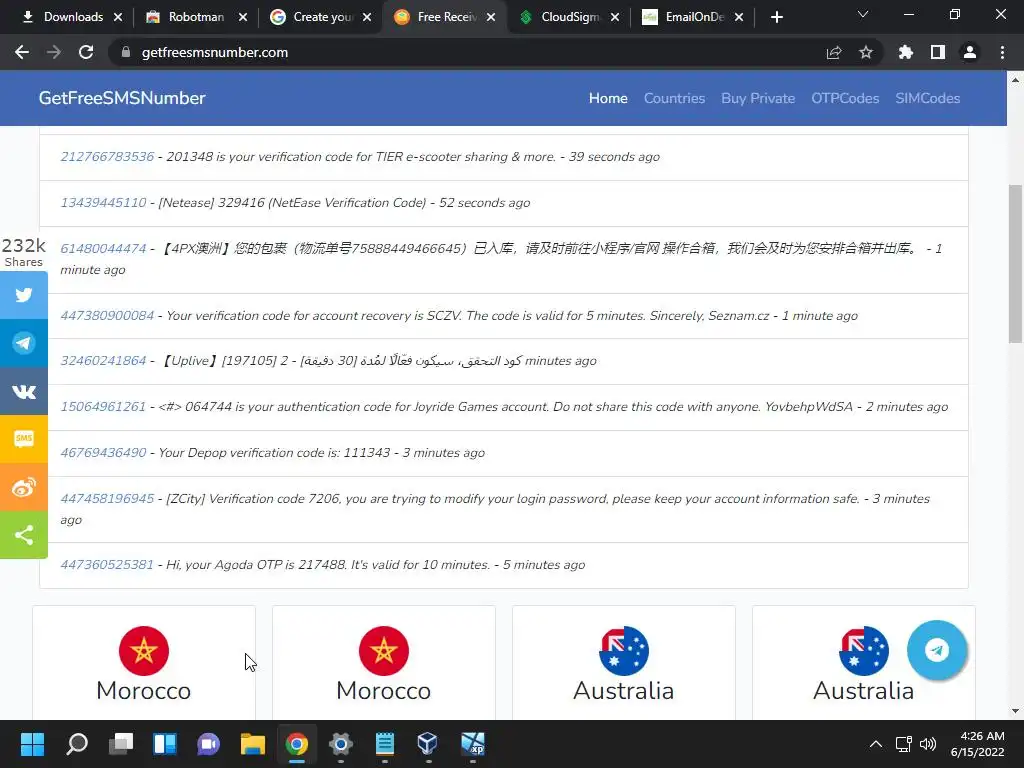This screenshot has width=1024, height=768.
Task: Open the Windows Start menu
Action: [32, 744]
